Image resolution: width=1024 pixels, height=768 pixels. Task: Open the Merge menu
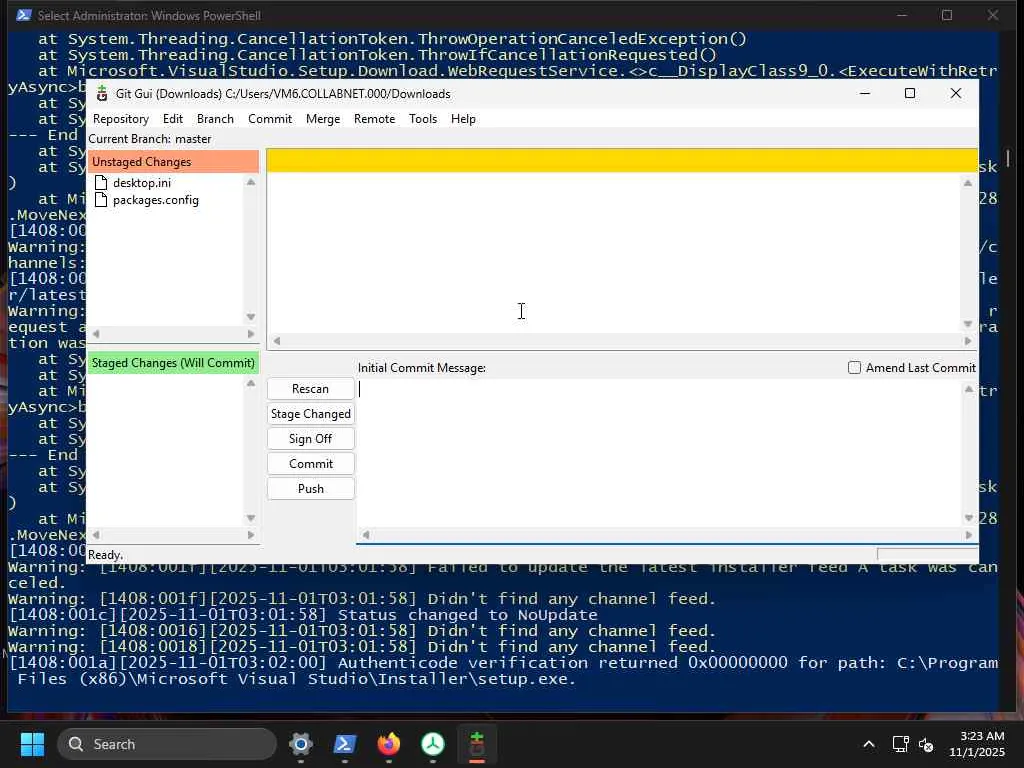(x=323, y=119)
